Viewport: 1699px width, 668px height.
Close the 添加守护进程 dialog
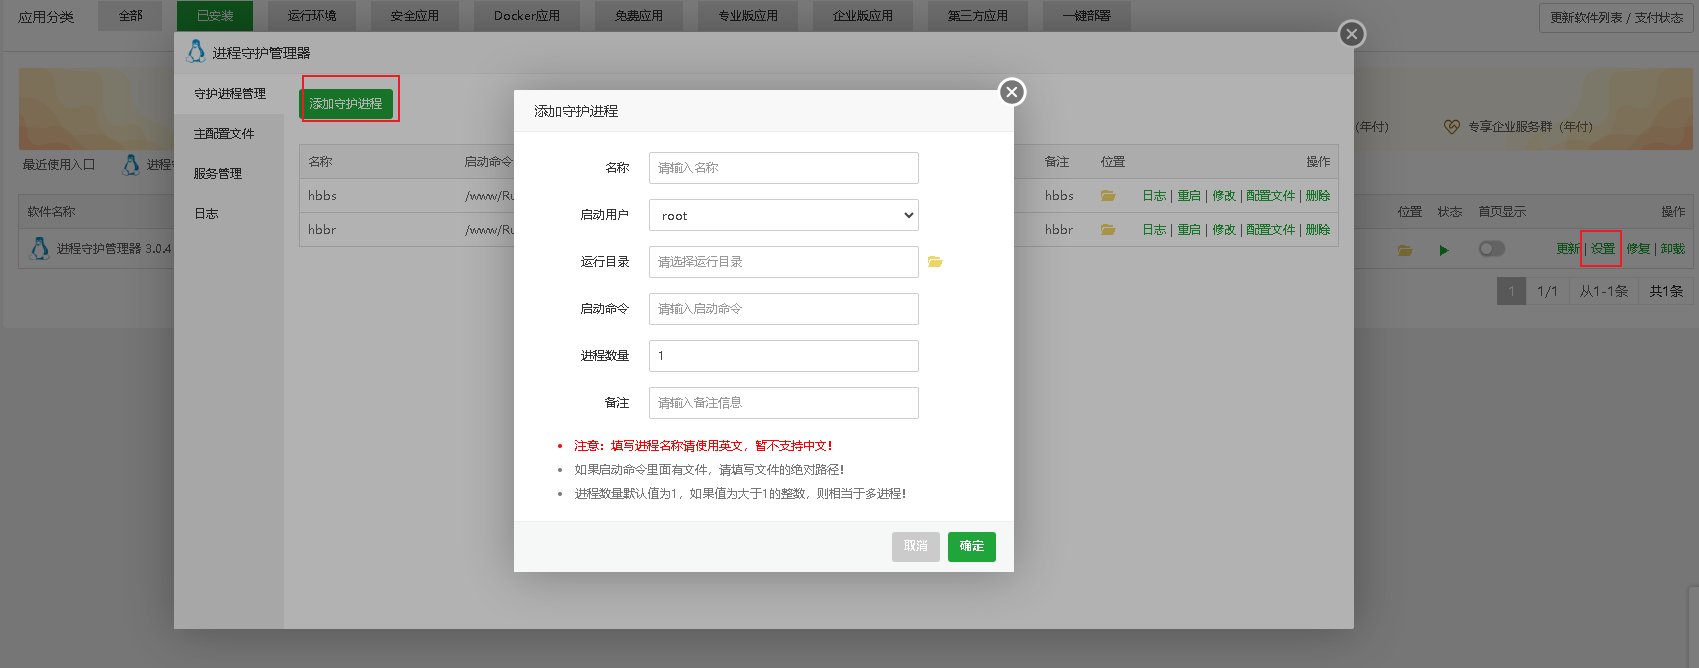[1012, 92]
